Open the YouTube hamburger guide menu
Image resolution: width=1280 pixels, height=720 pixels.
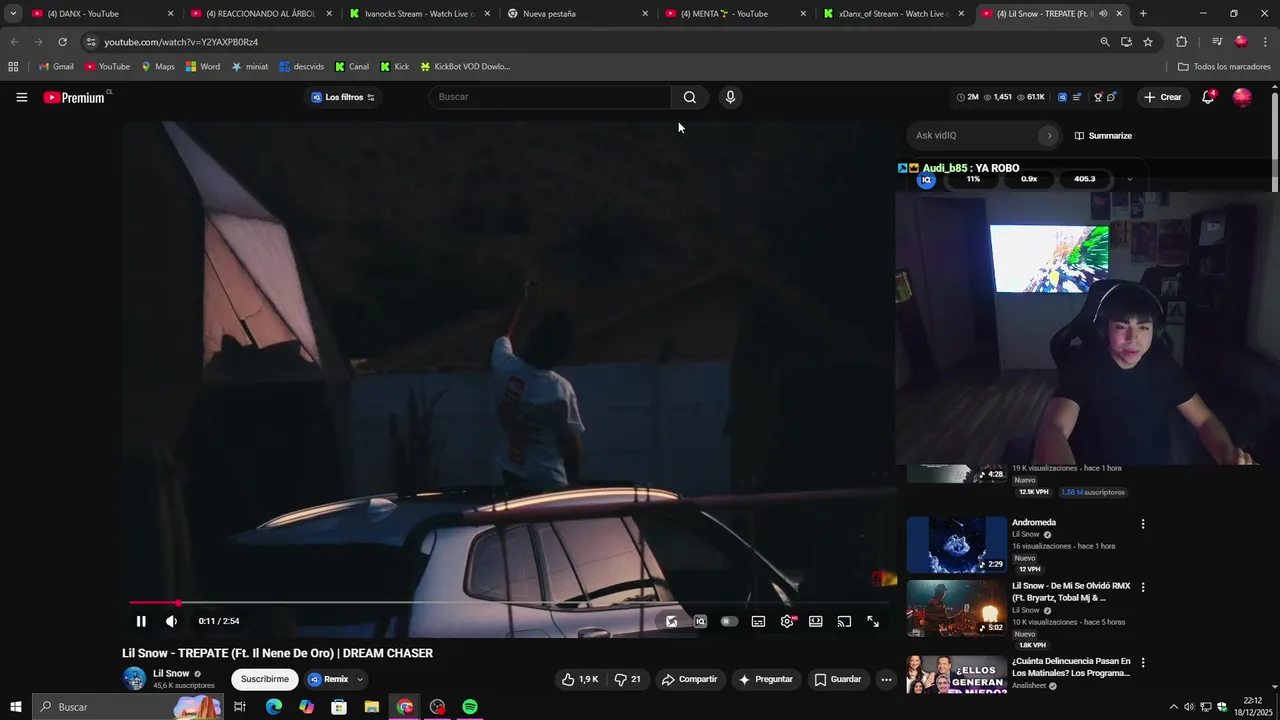21,97
